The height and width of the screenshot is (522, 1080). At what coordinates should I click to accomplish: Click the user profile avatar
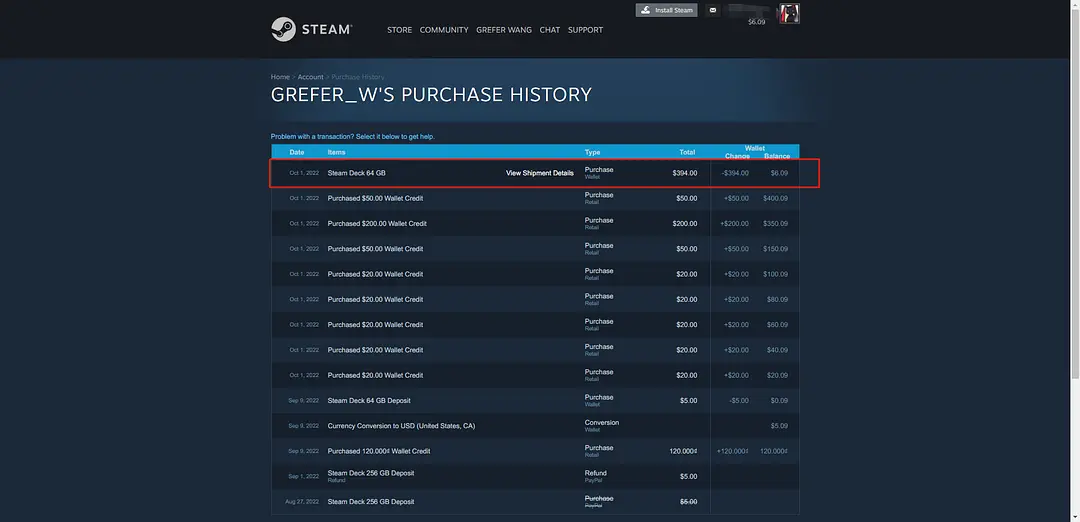(x=789, y=13)
